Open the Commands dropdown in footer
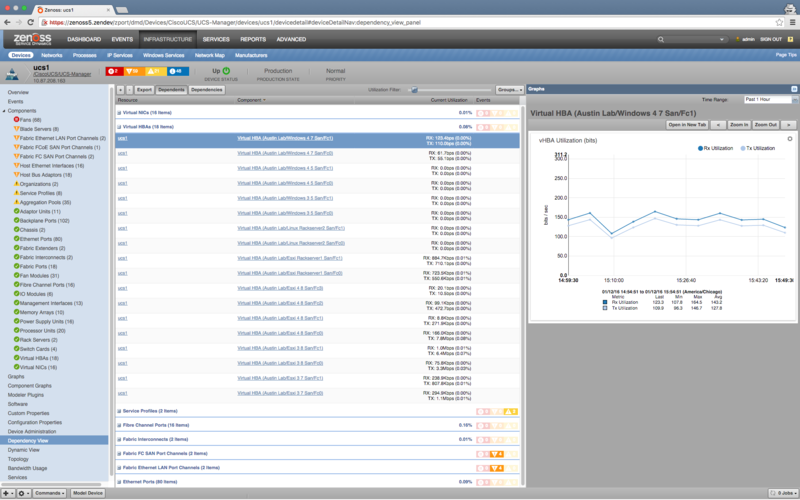 coord(49,493)
